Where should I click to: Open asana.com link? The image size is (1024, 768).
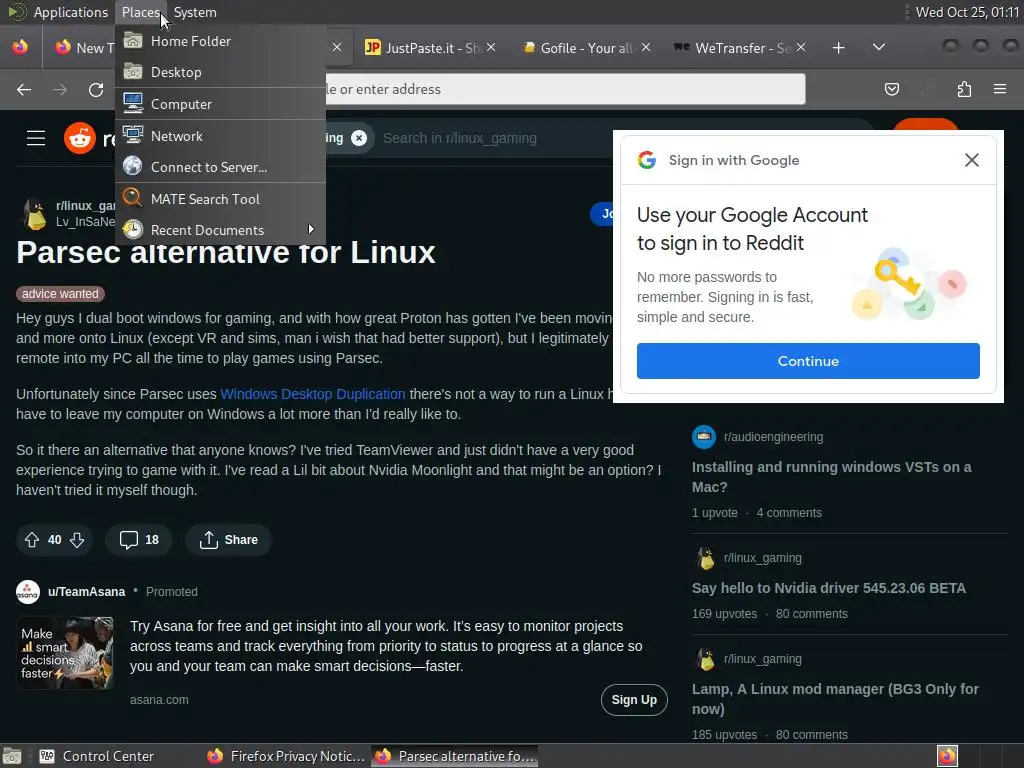159,699
